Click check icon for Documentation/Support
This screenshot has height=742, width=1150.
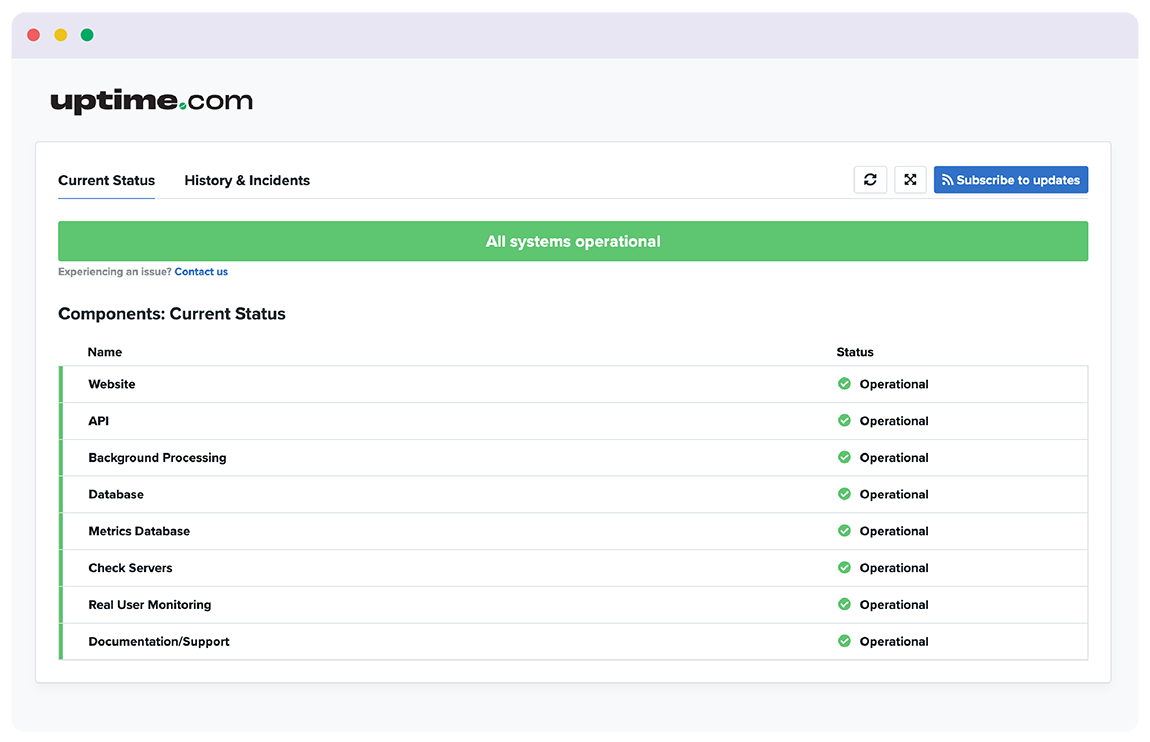click(x=844, y=641)
